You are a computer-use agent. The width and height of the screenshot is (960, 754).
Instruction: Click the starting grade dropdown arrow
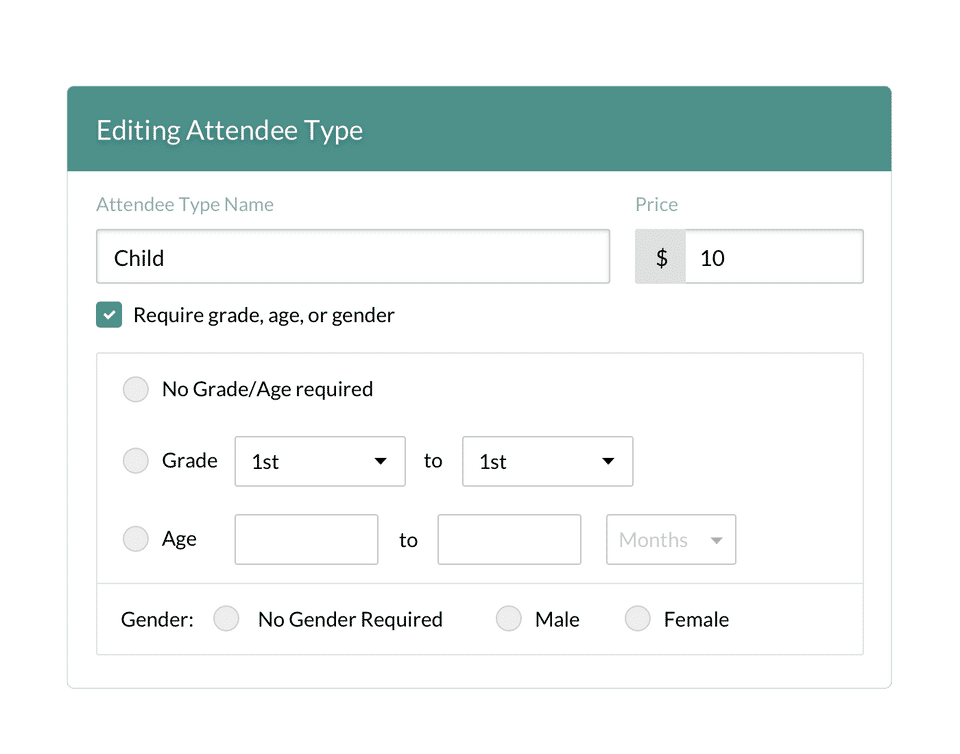(x=380, y=461)
